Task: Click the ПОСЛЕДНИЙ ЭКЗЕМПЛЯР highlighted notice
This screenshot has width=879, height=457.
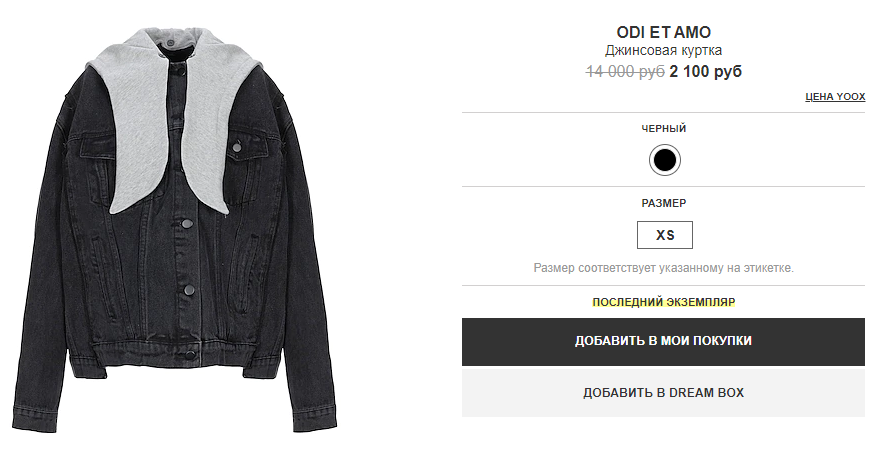Action: [x=664, y=302]
